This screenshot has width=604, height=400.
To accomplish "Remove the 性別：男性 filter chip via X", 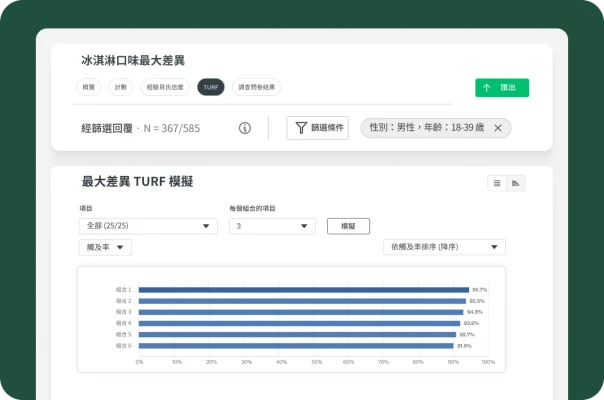I will 498,128.
